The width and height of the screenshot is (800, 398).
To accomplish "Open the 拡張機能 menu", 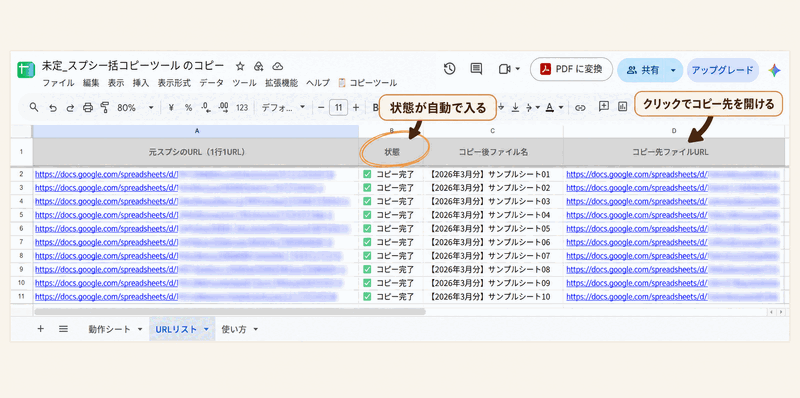I will pyautogui.click(x=281, y=83).
